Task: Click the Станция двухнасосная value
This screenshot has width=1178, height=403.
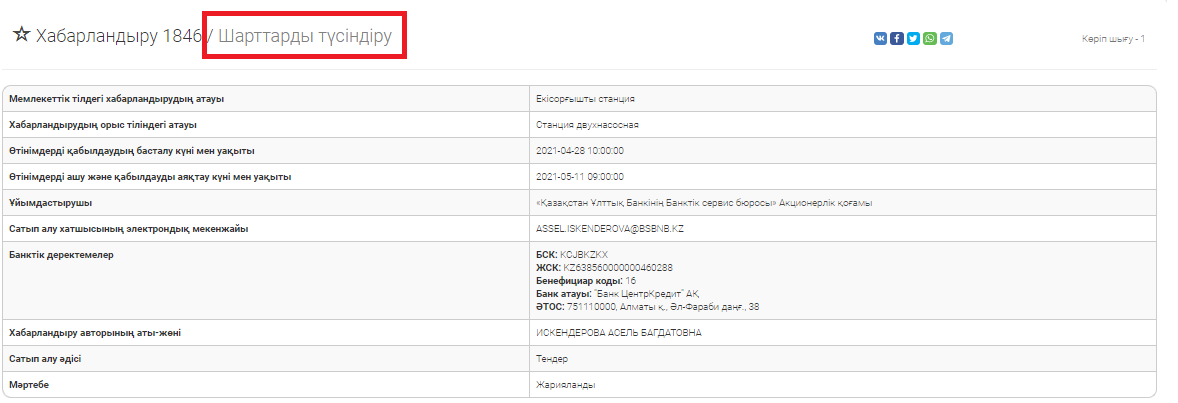Action: tap(587, 125)
